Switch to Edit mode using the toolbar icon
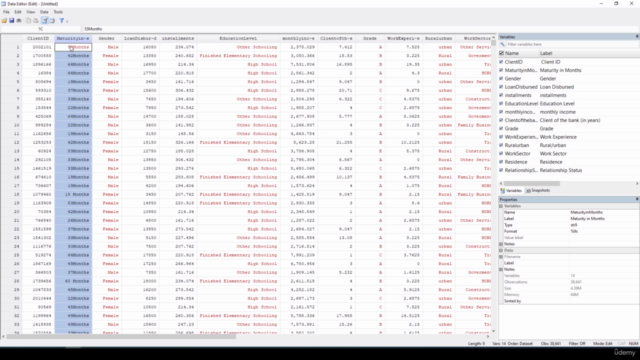The height and width of the screenshot is (360, 640). (x=44, y=20)
